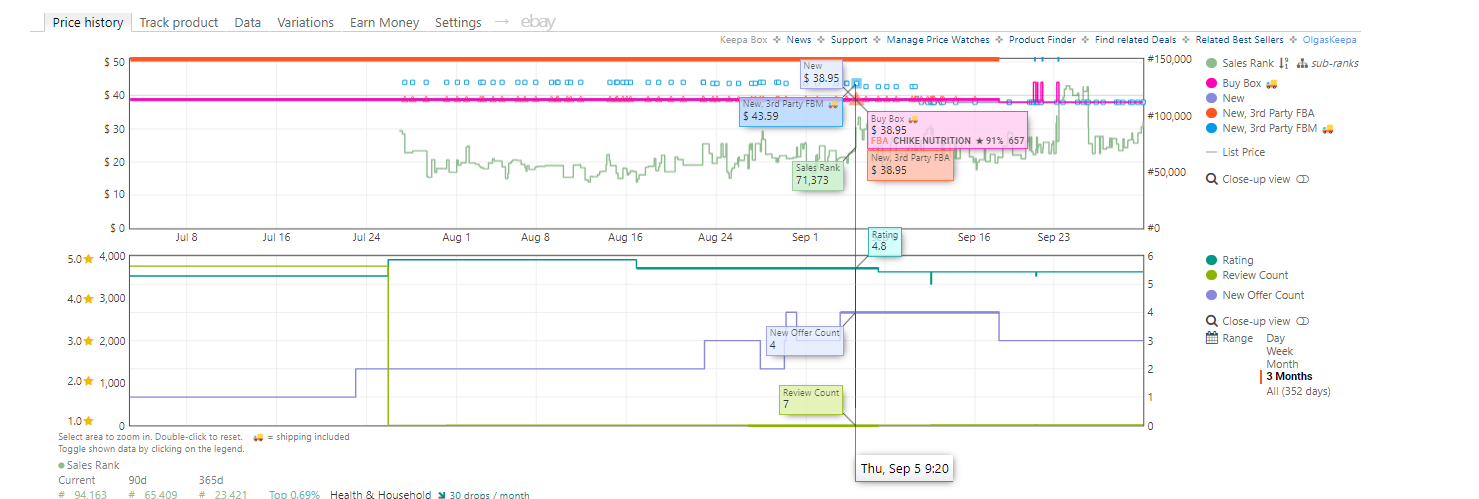1479x499 pixels.
Task: Click truck icon beside 3rd Party FBM legend
Action: (x=1328, y=128)
